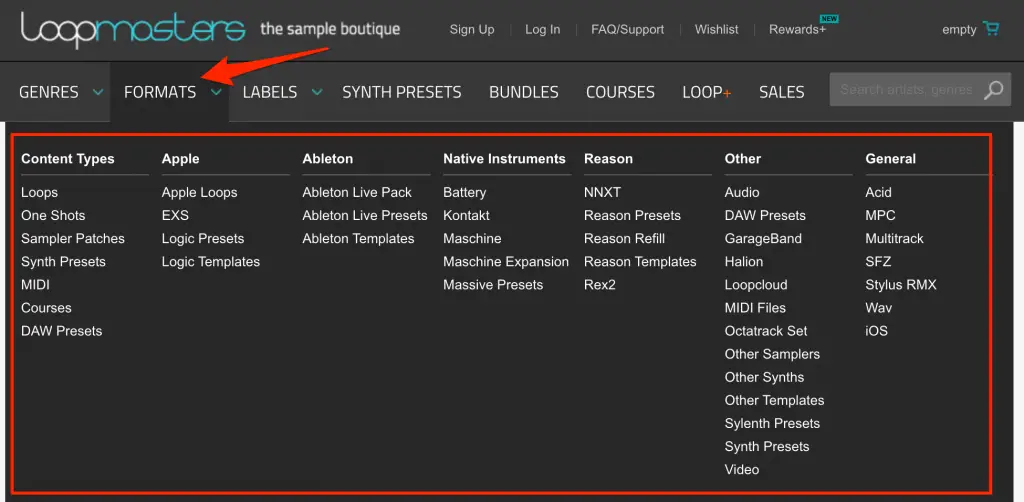1024x502 pixels.
Task: Select Courses under Content Types
Action: click(x=46, y=308)
